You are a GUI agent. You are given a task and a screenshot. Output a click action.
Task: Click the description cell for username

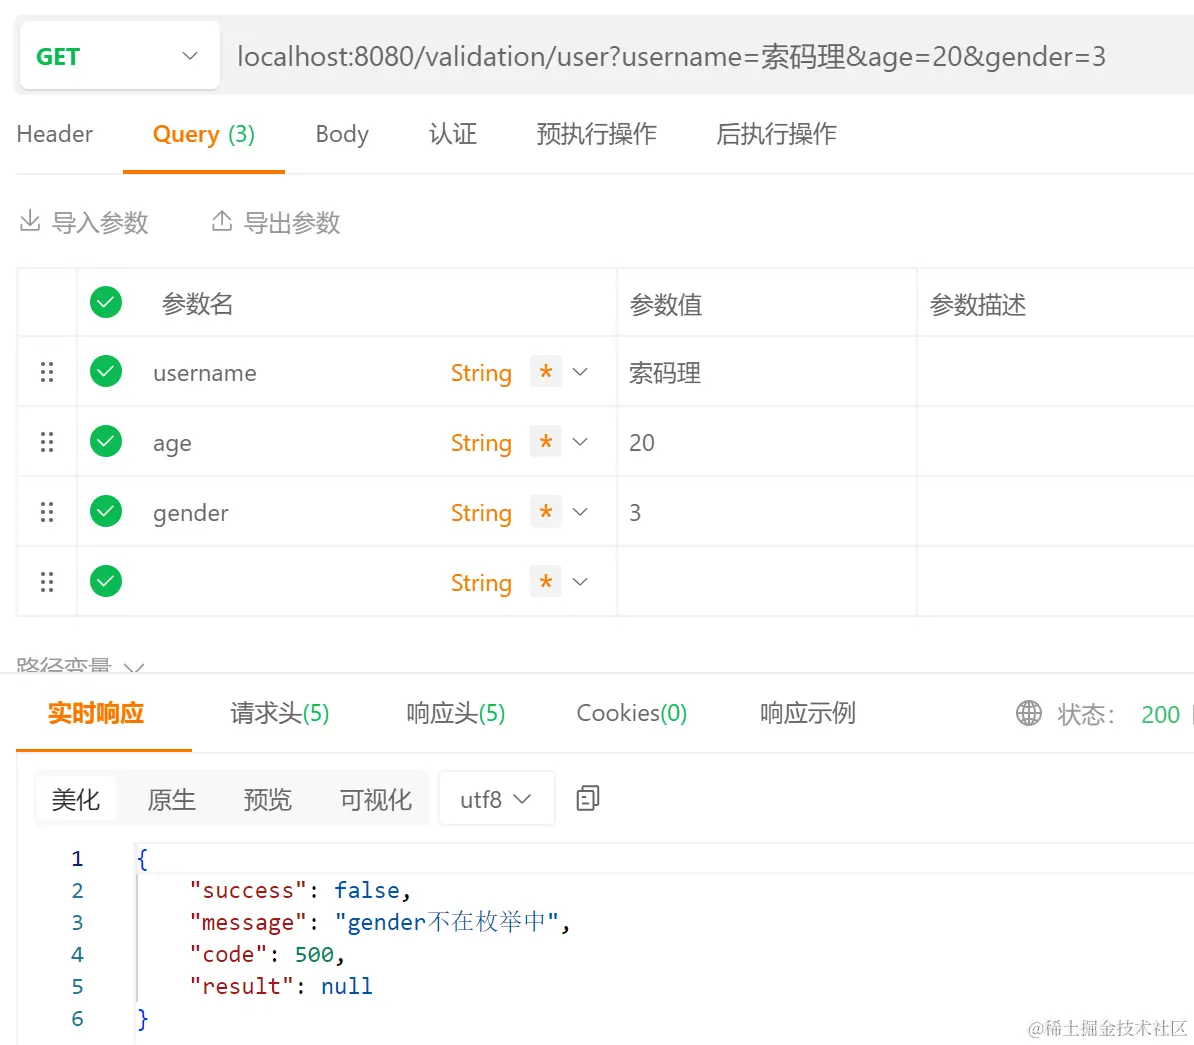click(x=1055, y=372)
